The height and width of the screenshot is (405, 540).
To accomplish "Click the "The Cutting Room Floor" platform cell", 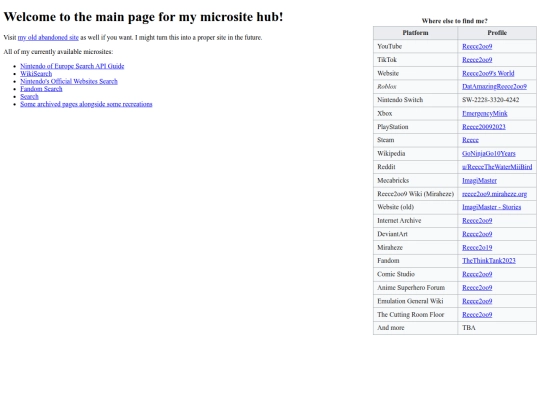I will (x=415, y=314).
